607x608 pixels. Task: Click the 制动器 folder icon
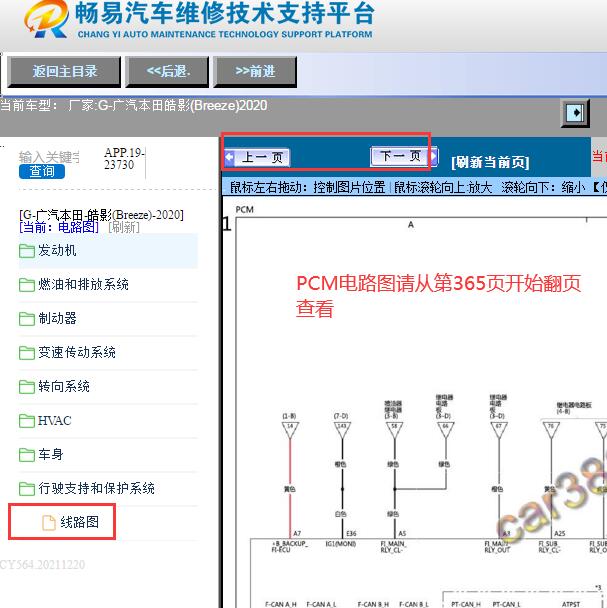(27, 319)
